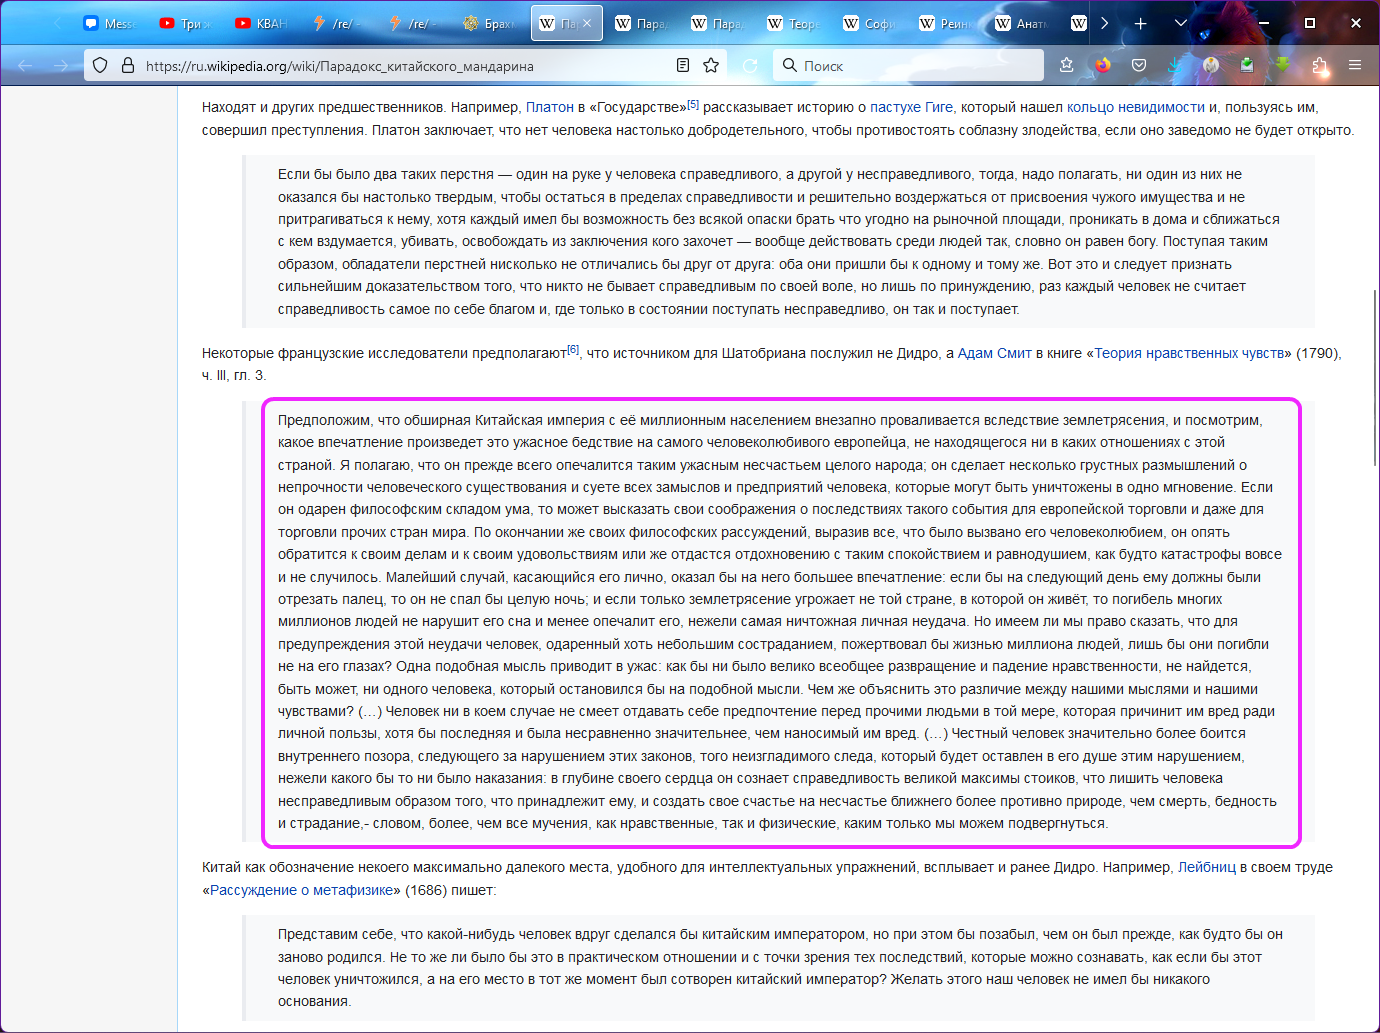
Task: Open the Downloads panel
Action: pos(1175,65)
